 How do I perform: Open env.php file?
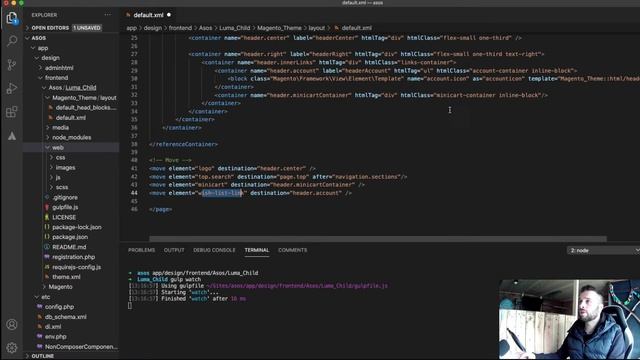(56, 337)
